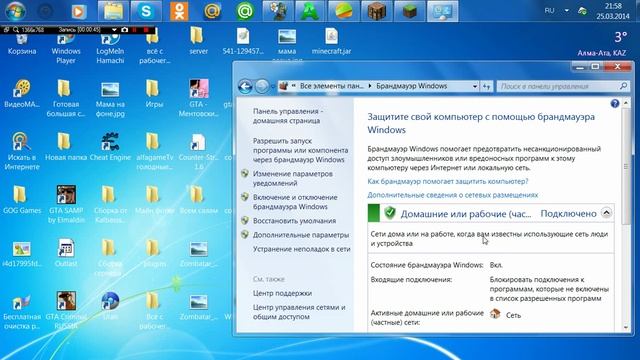Select Искать в Интернете shortcut
The height and width of the screenshot is (360, 640).
tap(22, 151)
